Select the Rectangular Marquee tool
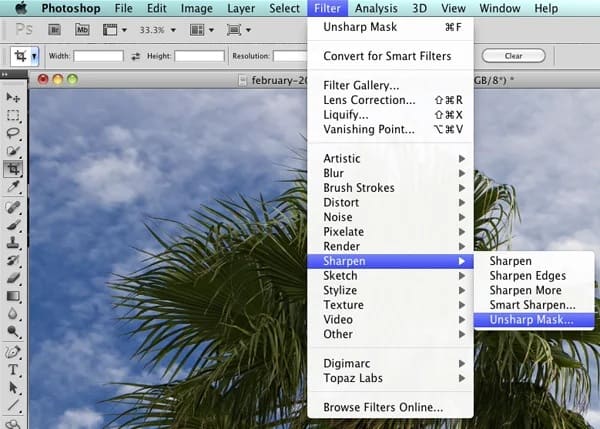Image resolution: width=600 pixels, height=429 pixels. pyautogui.click(x=13, y=115)
